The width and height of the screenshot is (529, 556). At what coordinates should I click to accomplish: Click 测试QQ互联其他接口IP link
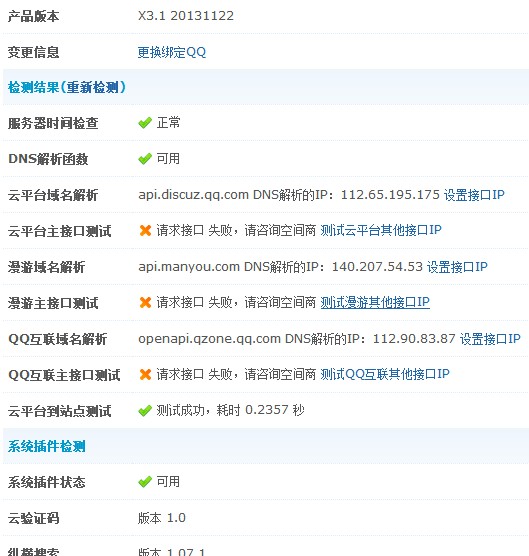[385, 374]
